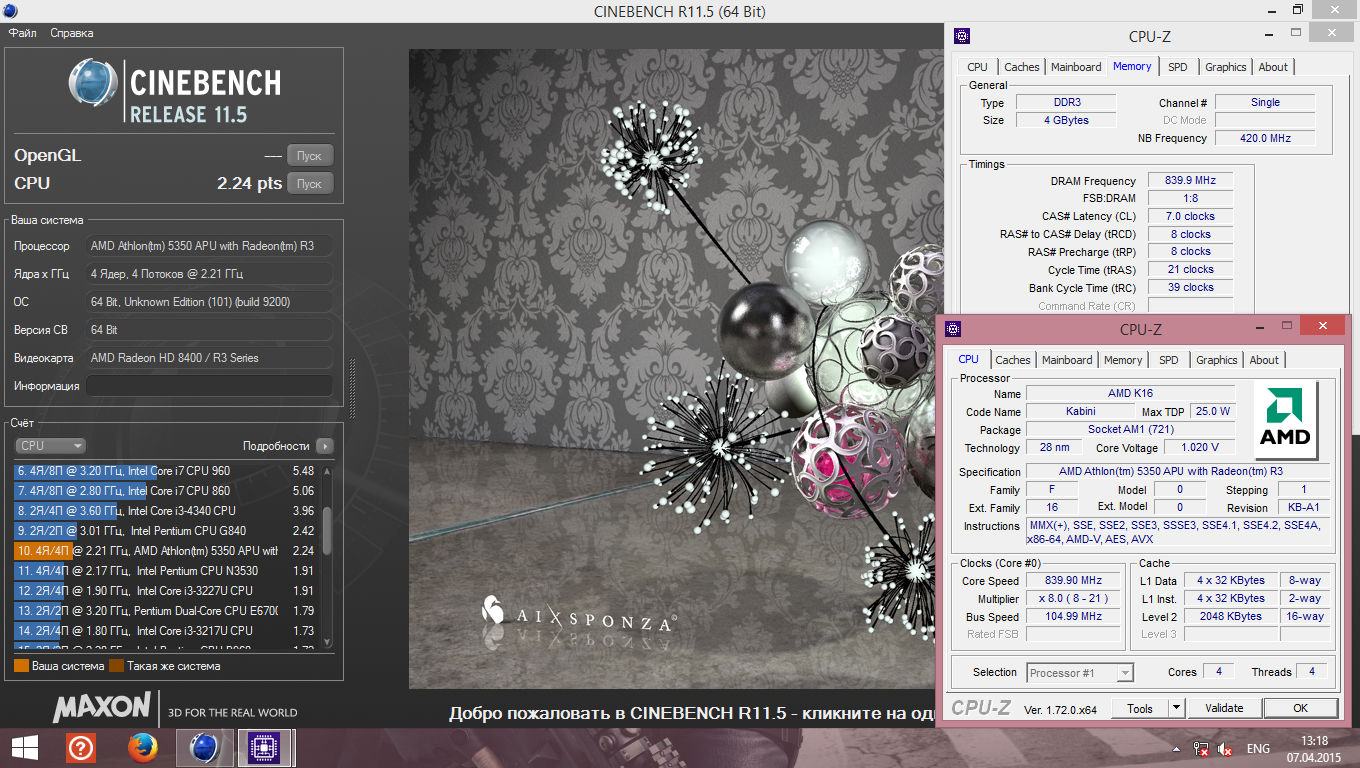The height and width of the screenshot is (768, 1360).
Task: Switch to Caches tab in back CPU-Z window
Action: click(1021, 67)
